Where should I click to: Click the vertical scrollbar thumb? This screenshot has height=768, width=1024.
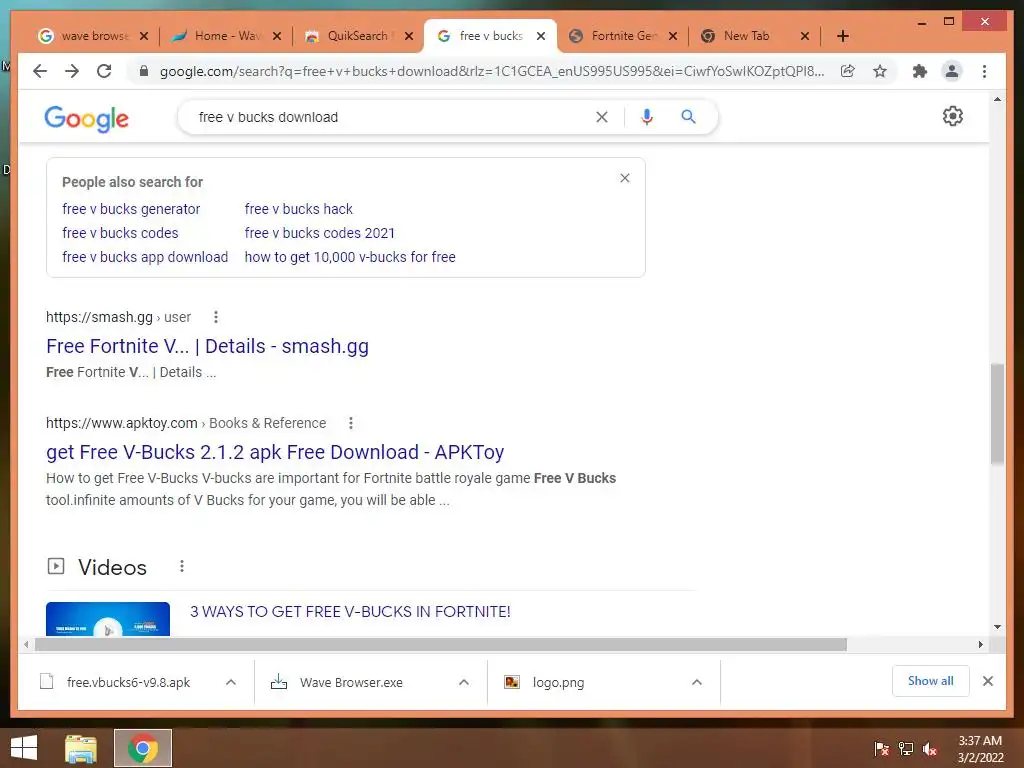[997, 414]
